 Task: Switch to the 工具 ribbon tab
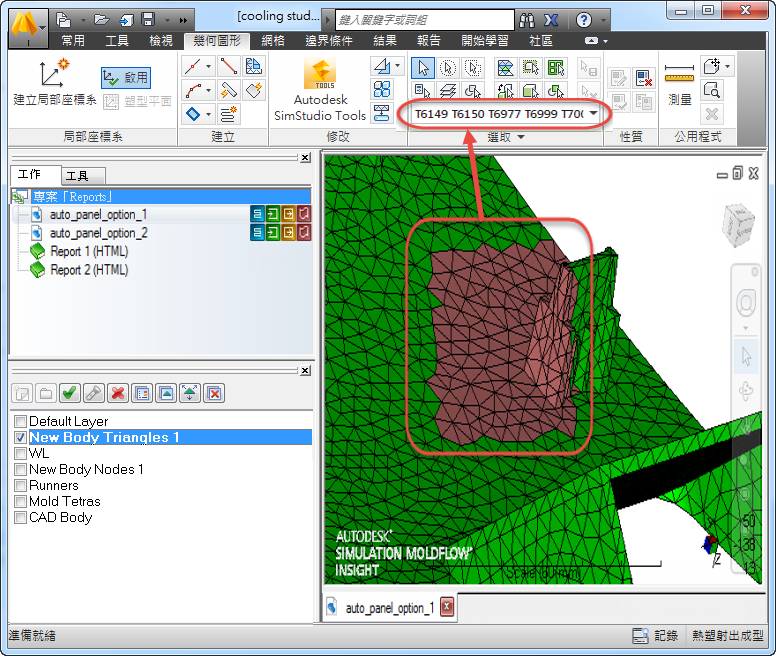(x=117, y=41)
